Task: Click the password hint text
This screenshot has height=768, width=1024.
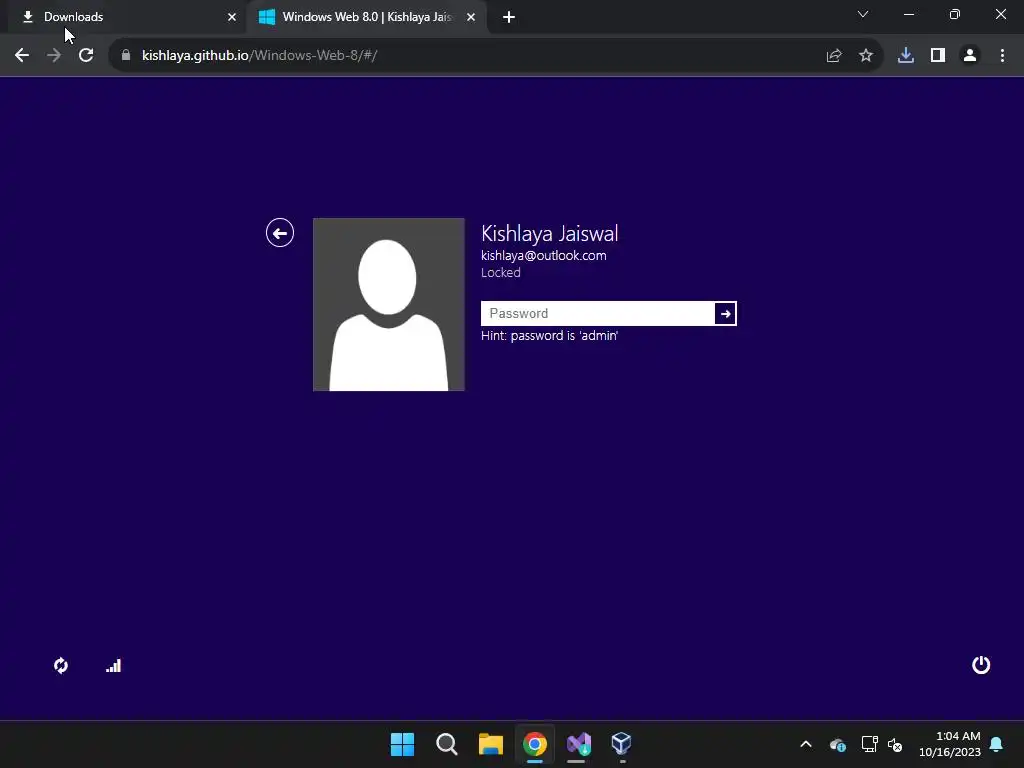Action: [x=549, y=336]
